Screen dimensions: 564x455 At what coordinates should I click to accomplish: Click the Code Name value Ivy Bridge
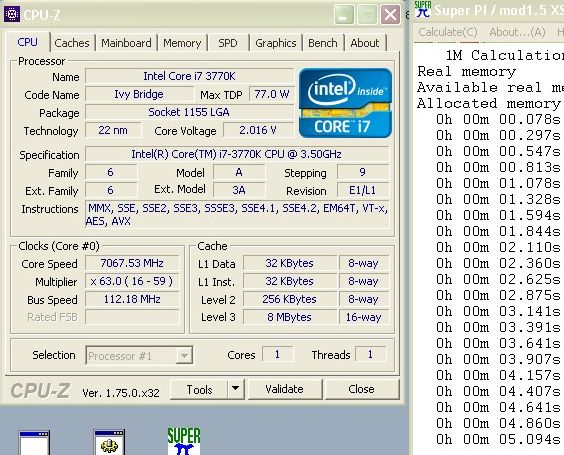click(139, 94)
